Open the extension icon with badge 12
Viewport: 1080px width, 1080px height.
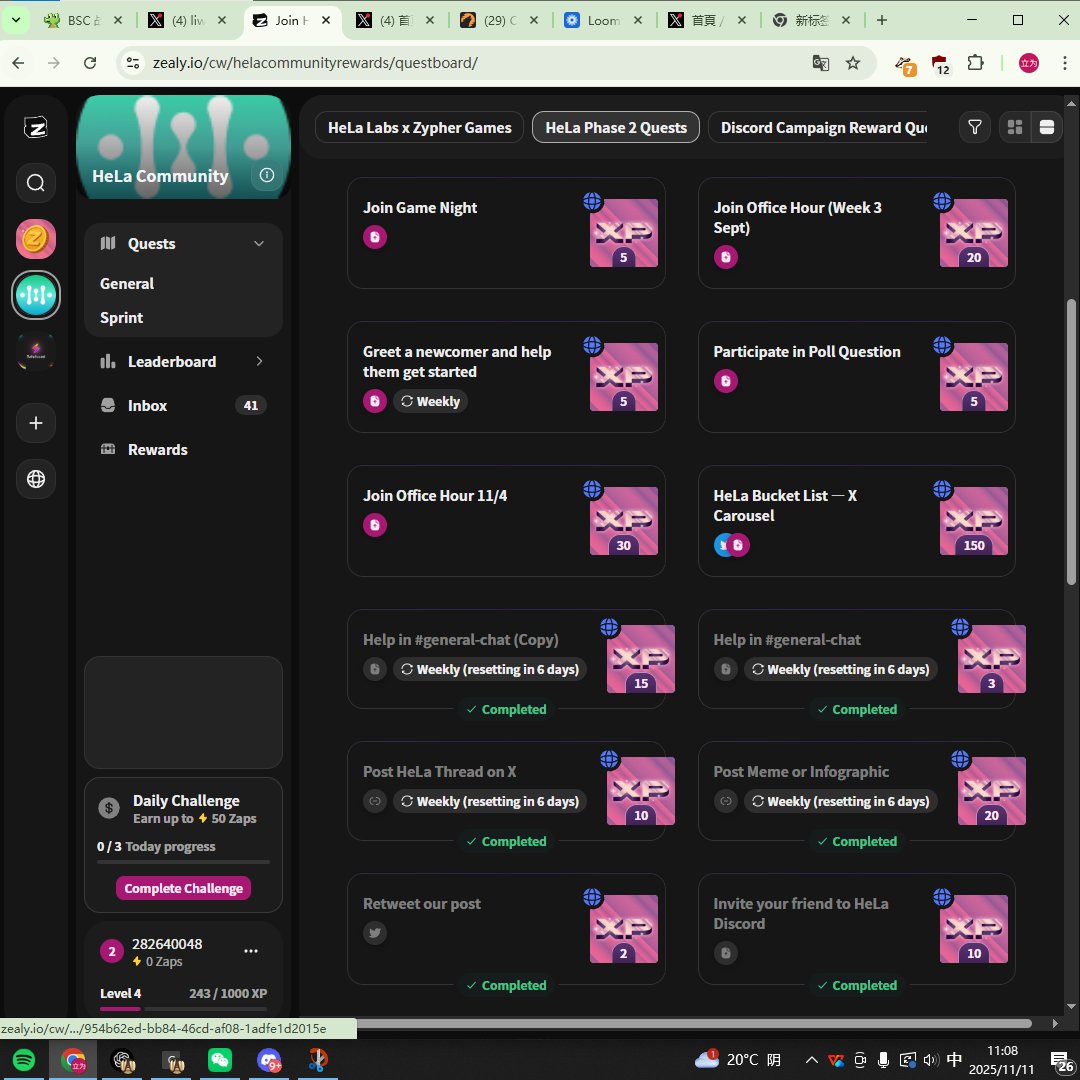[941, 65]
